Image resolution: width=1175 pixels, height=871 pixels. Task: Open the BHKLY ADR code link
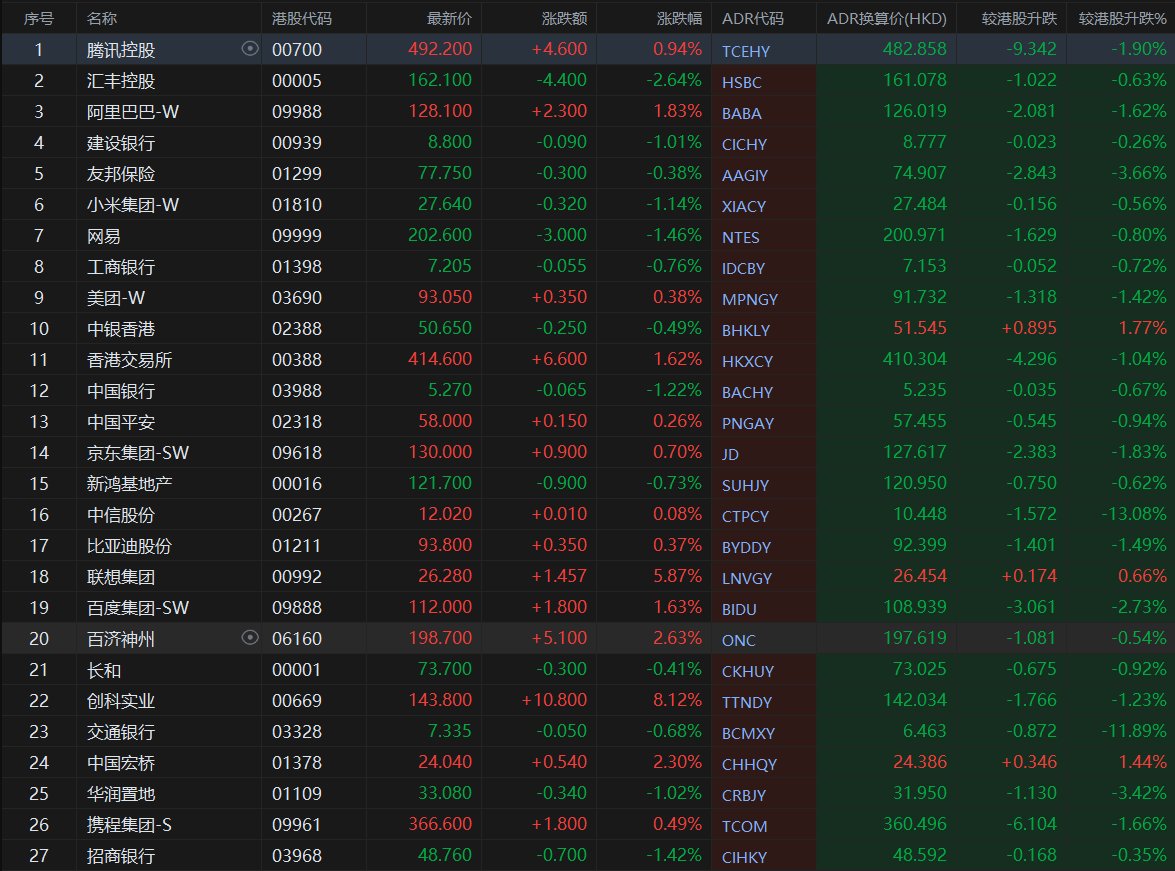(746, 330)
